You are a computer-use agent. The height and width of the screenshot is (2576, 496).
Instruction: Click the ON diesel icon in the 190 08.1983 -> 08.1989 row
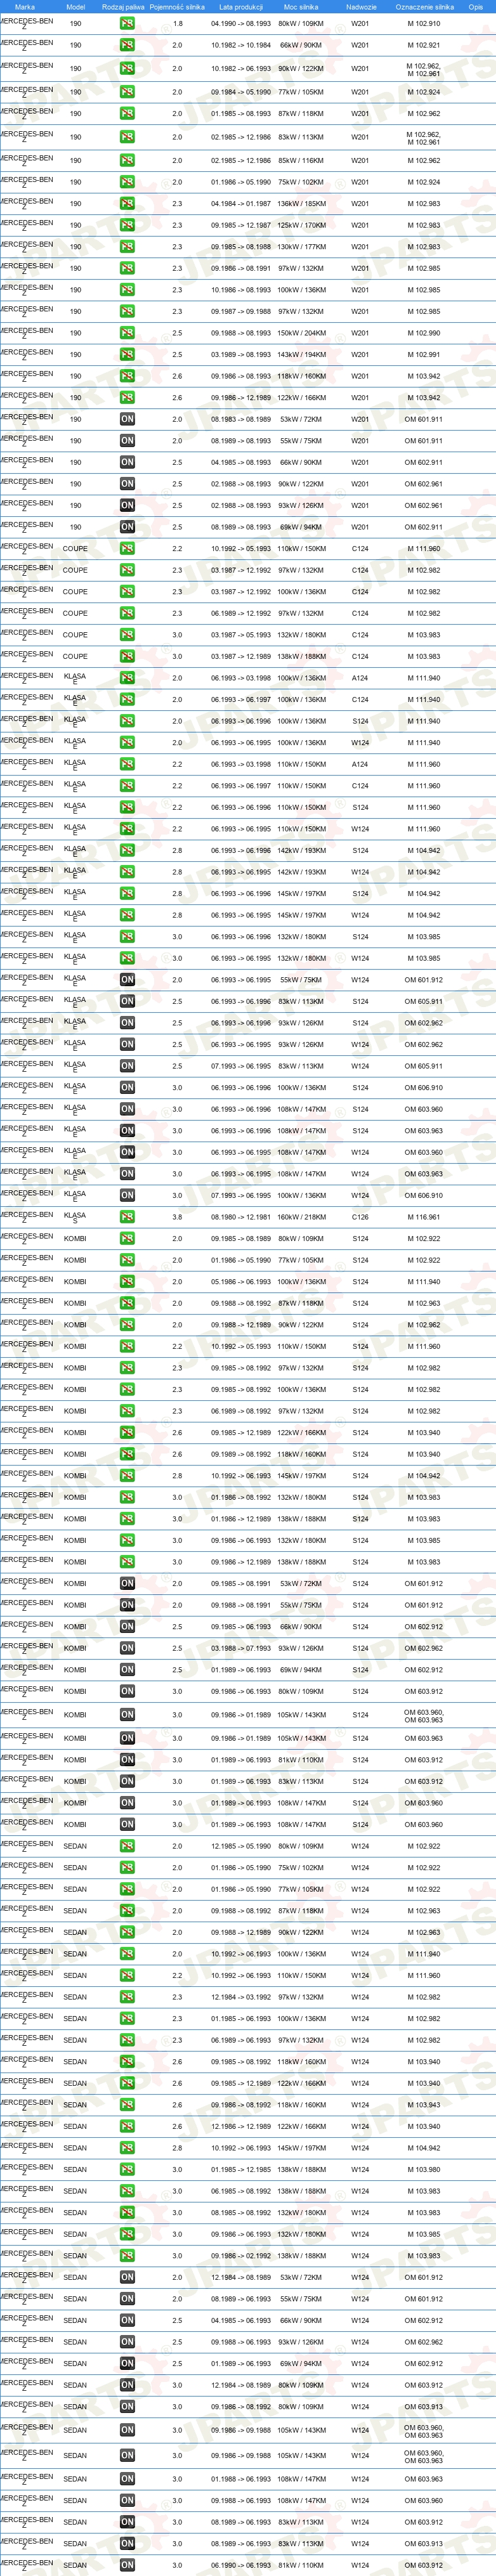coord(127,419)
